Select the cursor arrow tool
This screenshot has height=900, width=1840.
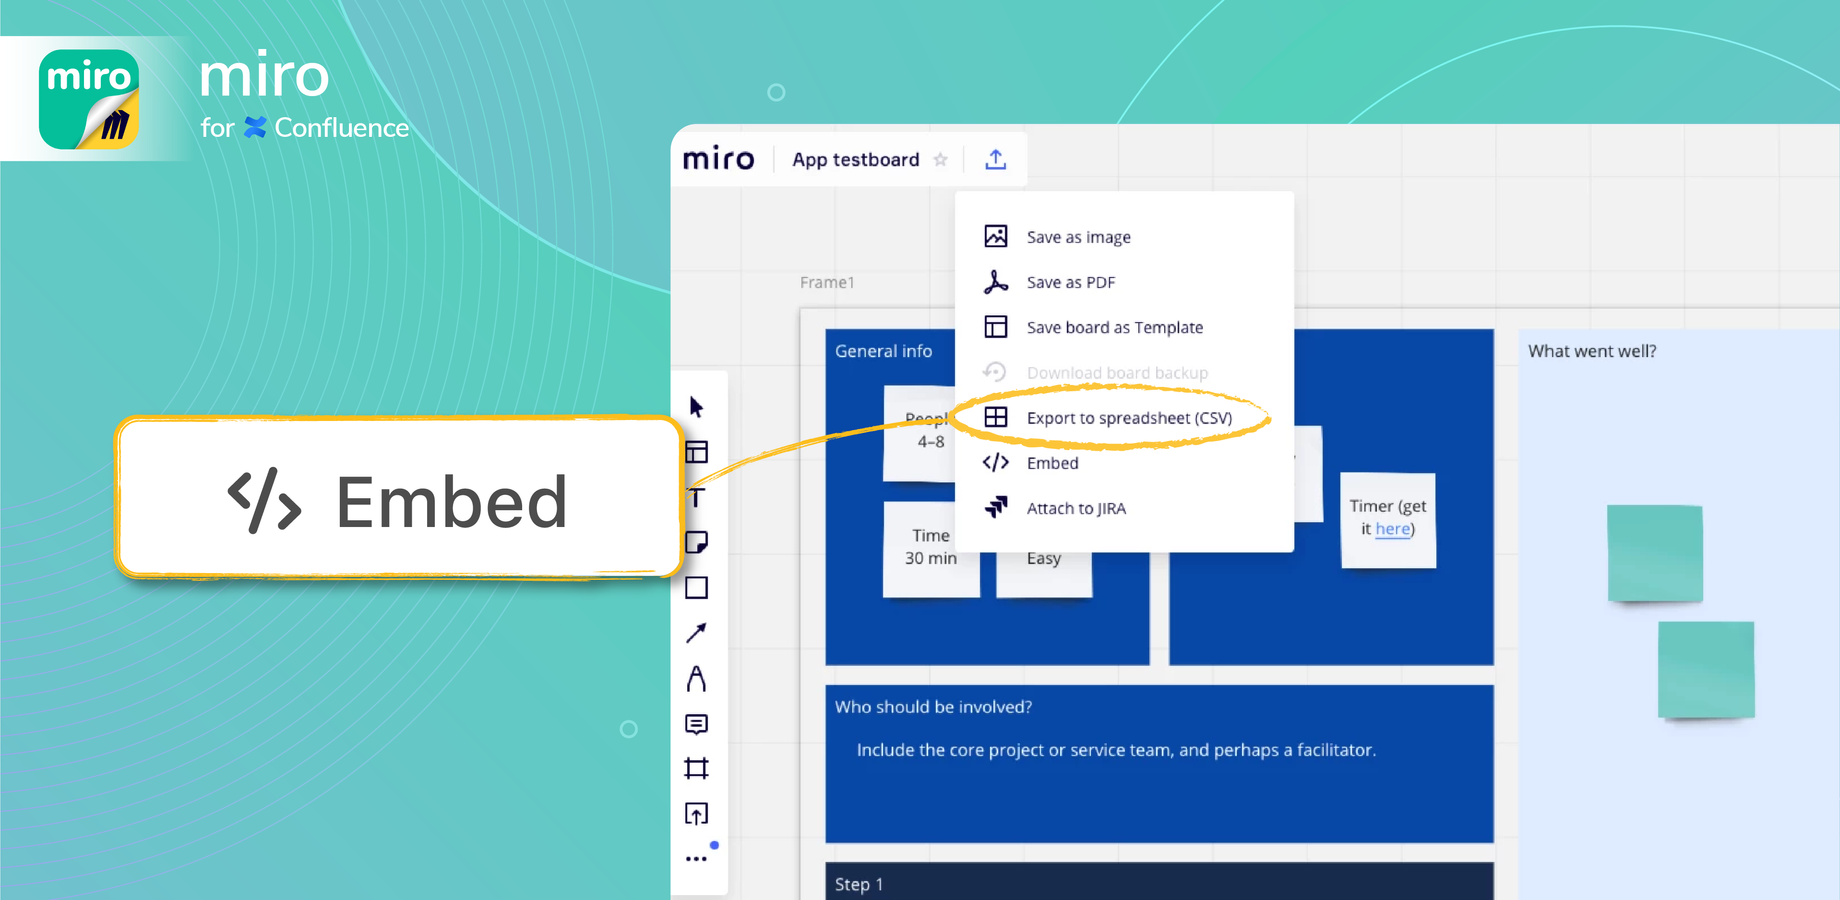click(x=697, y=407)
